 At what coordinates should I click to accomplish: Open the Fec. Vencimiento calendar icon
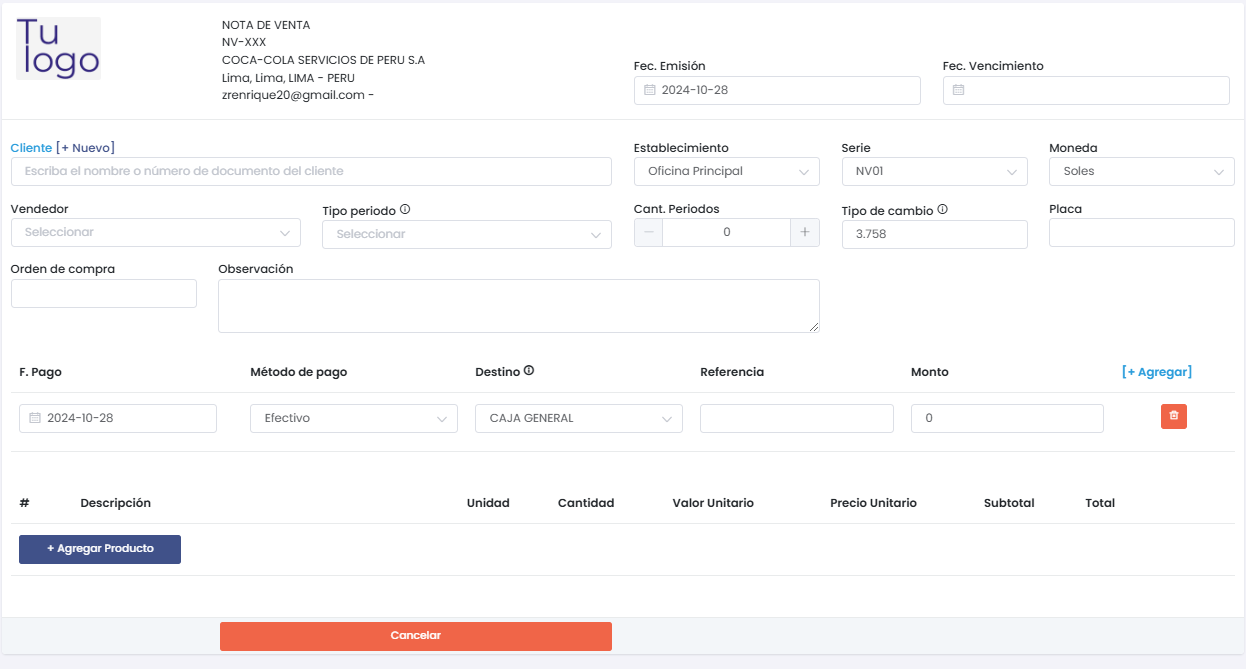point(957,90)
